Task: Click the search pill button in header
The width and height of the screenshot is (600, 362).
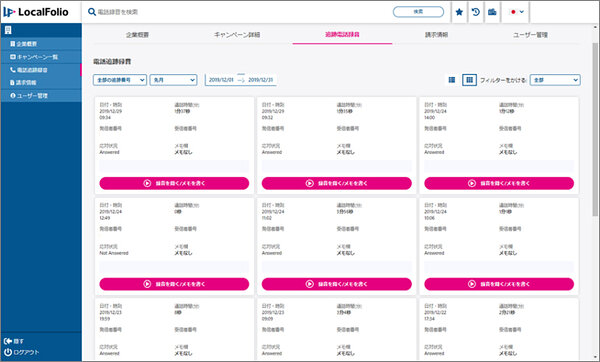Action: click(x=418, y=12)
